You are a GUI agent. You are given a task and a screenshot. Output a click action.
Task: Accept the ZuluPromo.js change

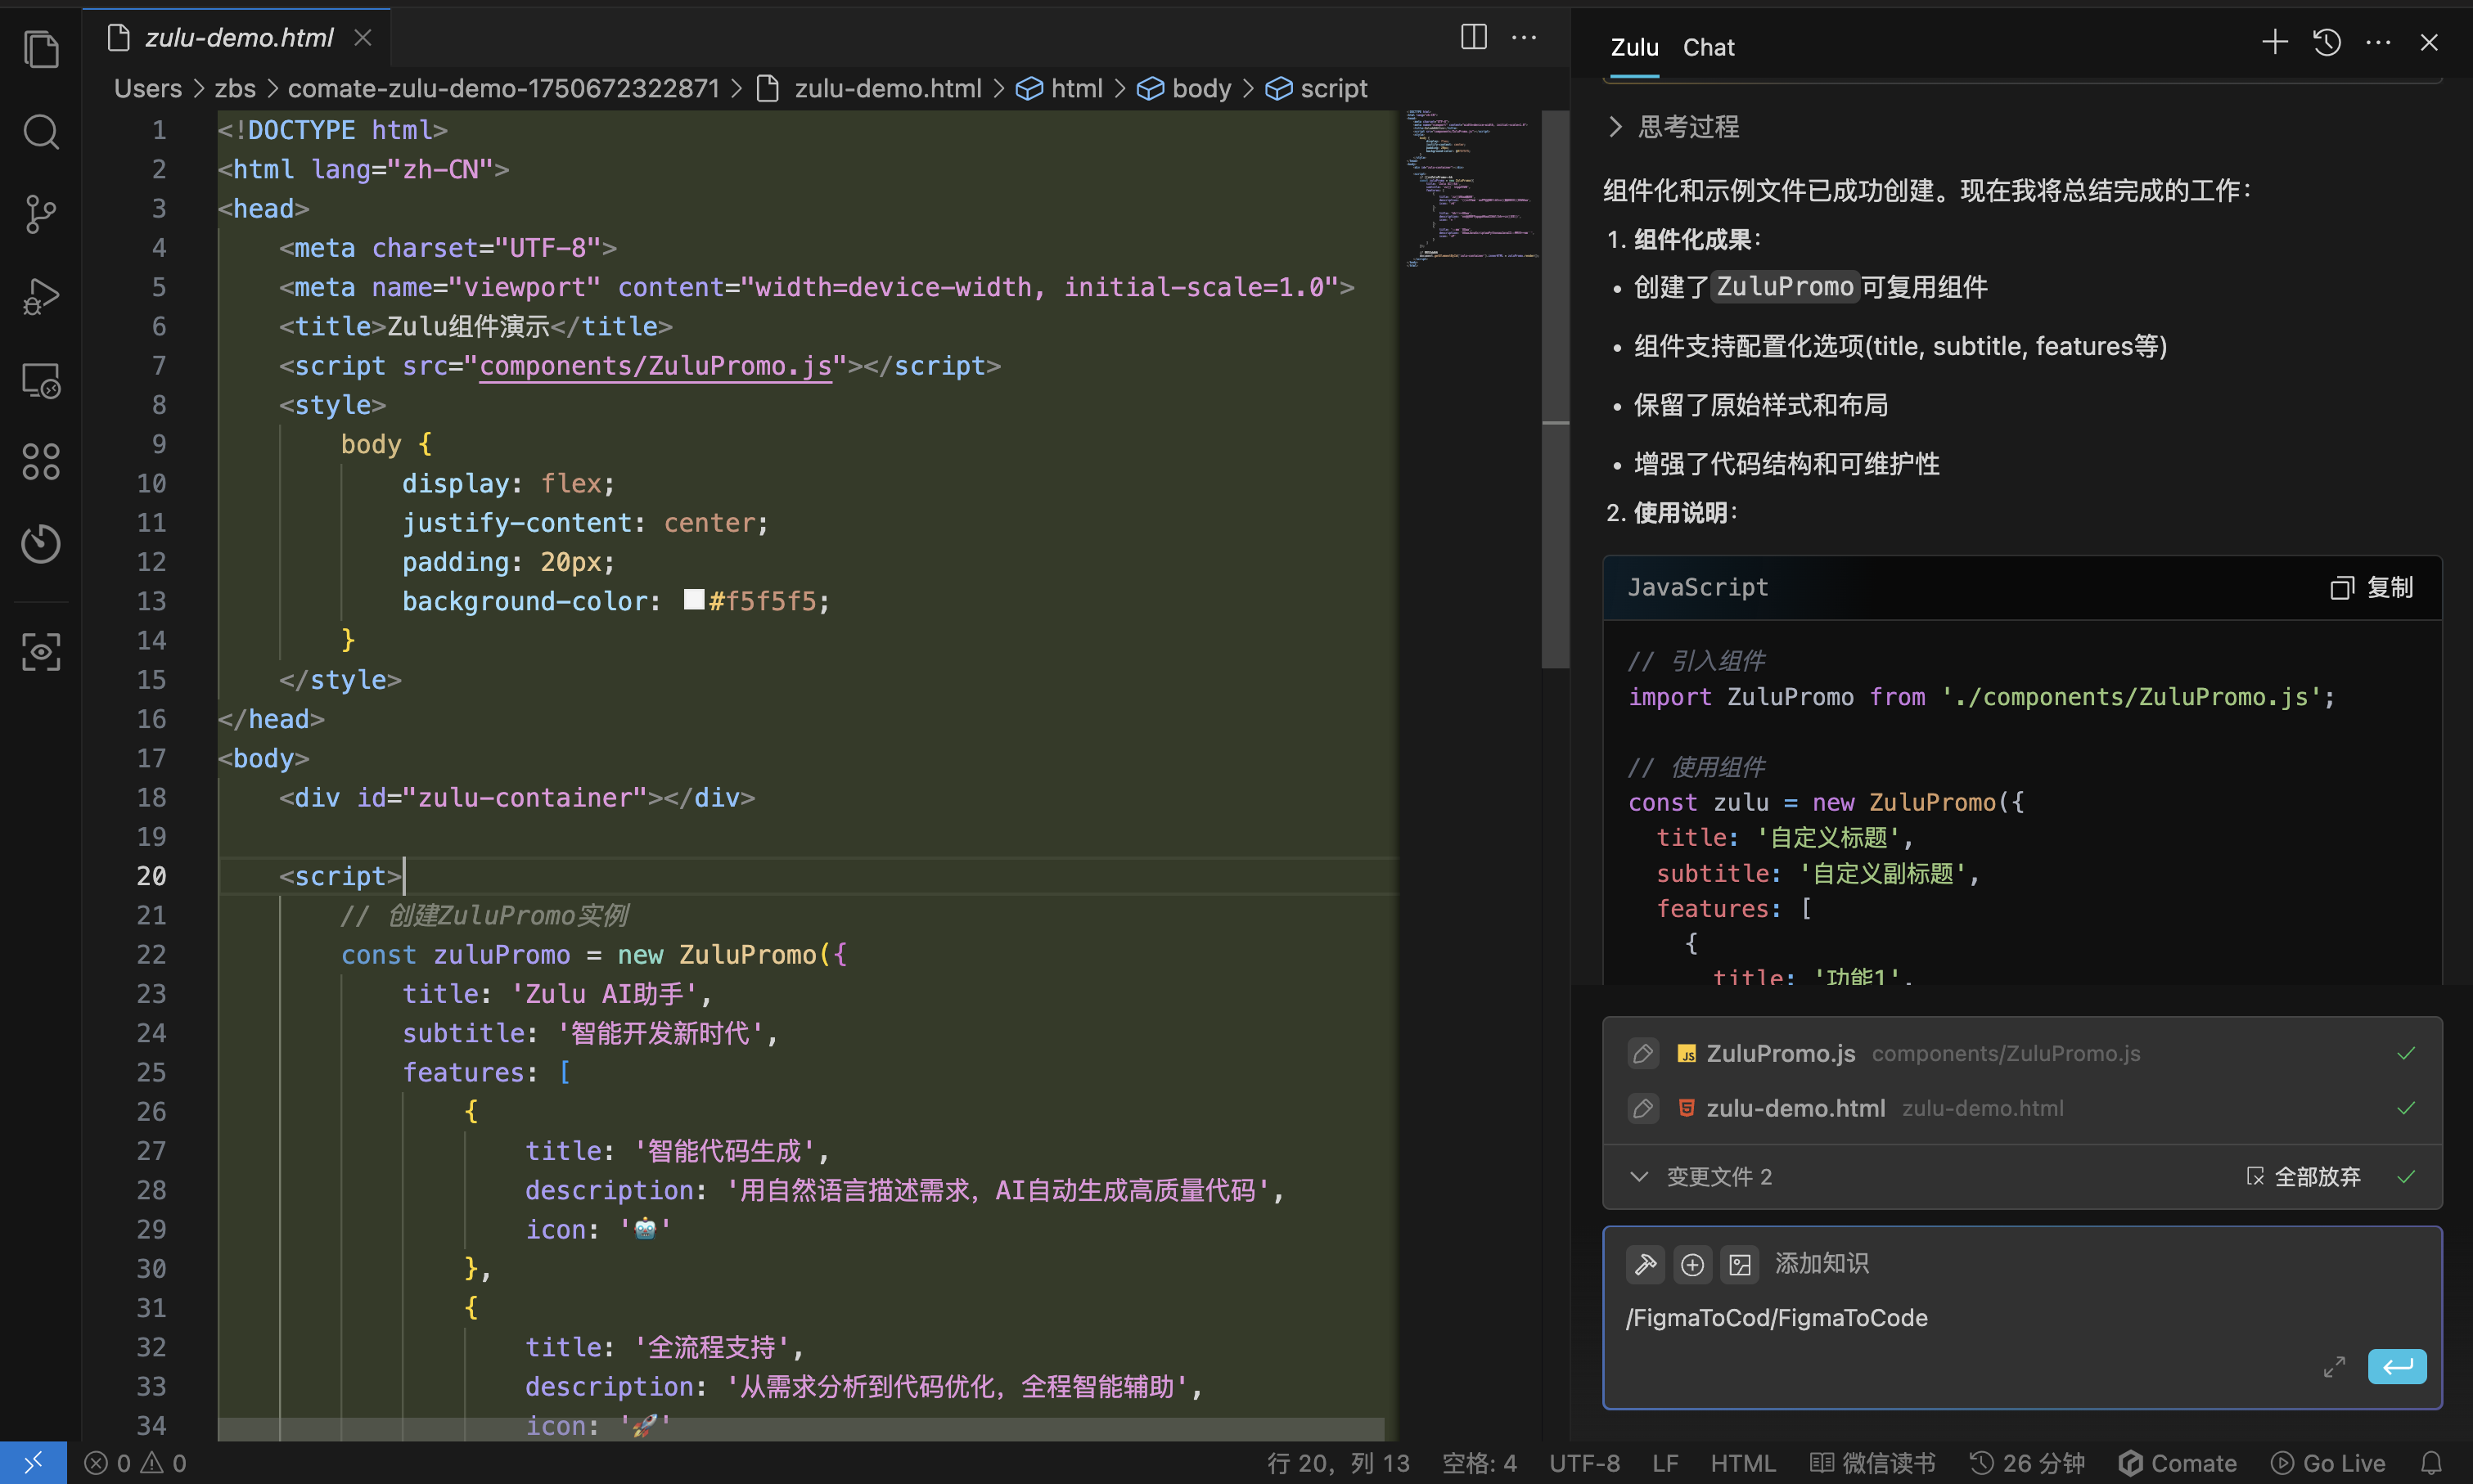pos(2406,1053)
